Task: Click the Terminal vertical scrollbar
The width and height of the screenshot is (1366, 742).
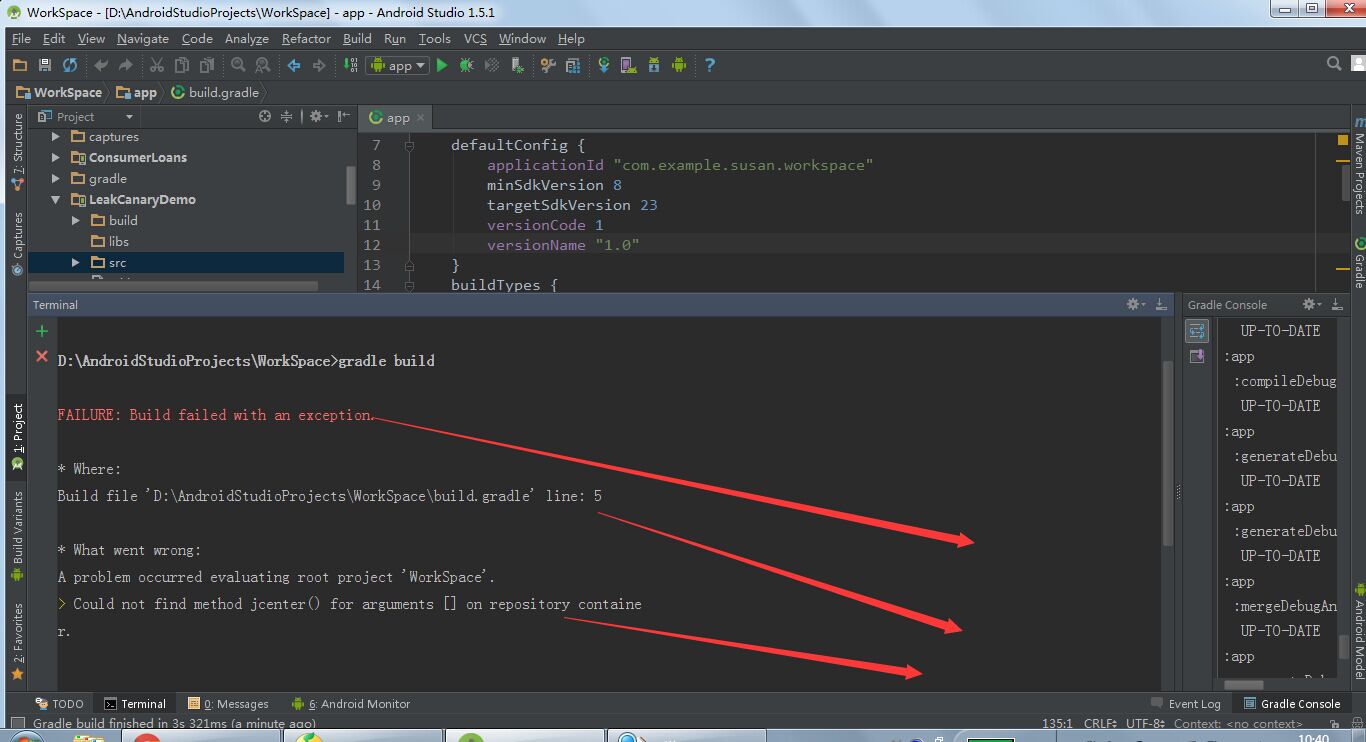Action: pyautogui.click(x=1167, y=453)
